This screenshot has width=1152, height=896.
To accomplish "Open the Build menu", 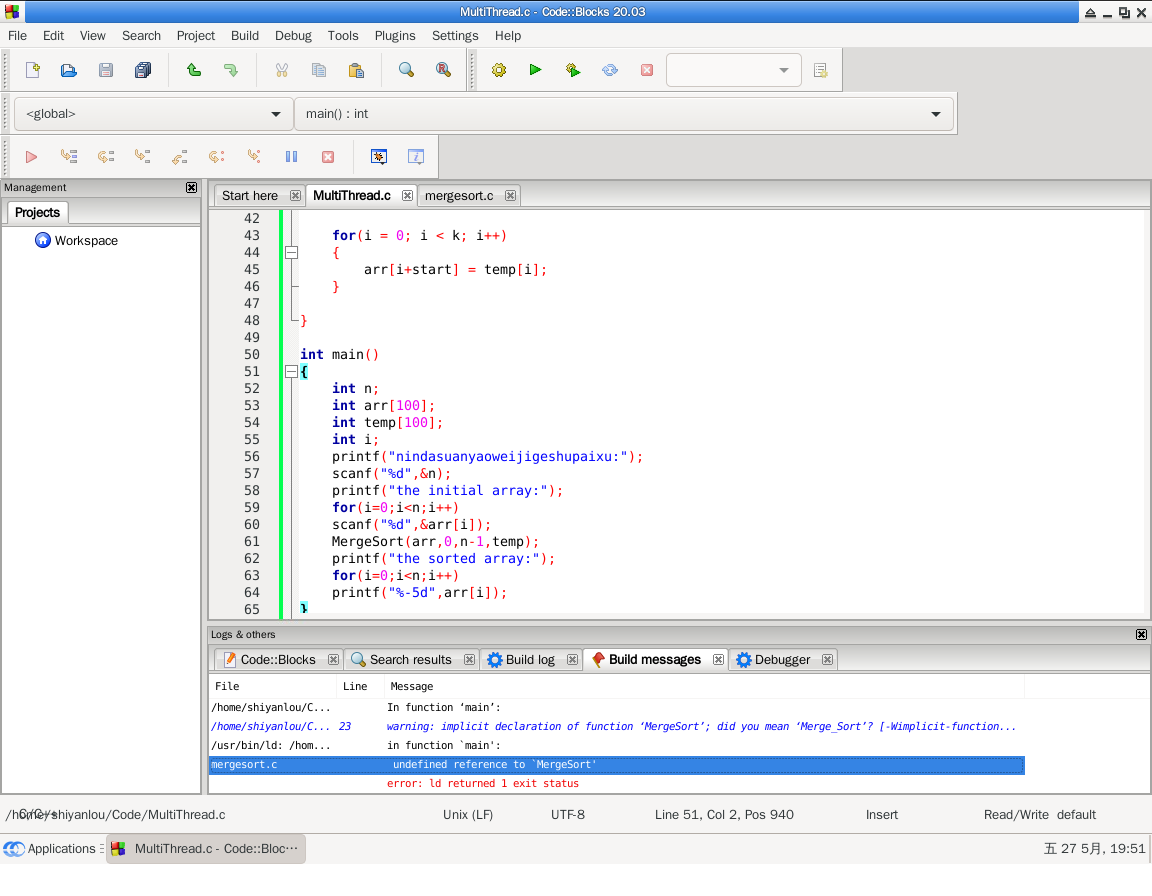I will (245, 35).
